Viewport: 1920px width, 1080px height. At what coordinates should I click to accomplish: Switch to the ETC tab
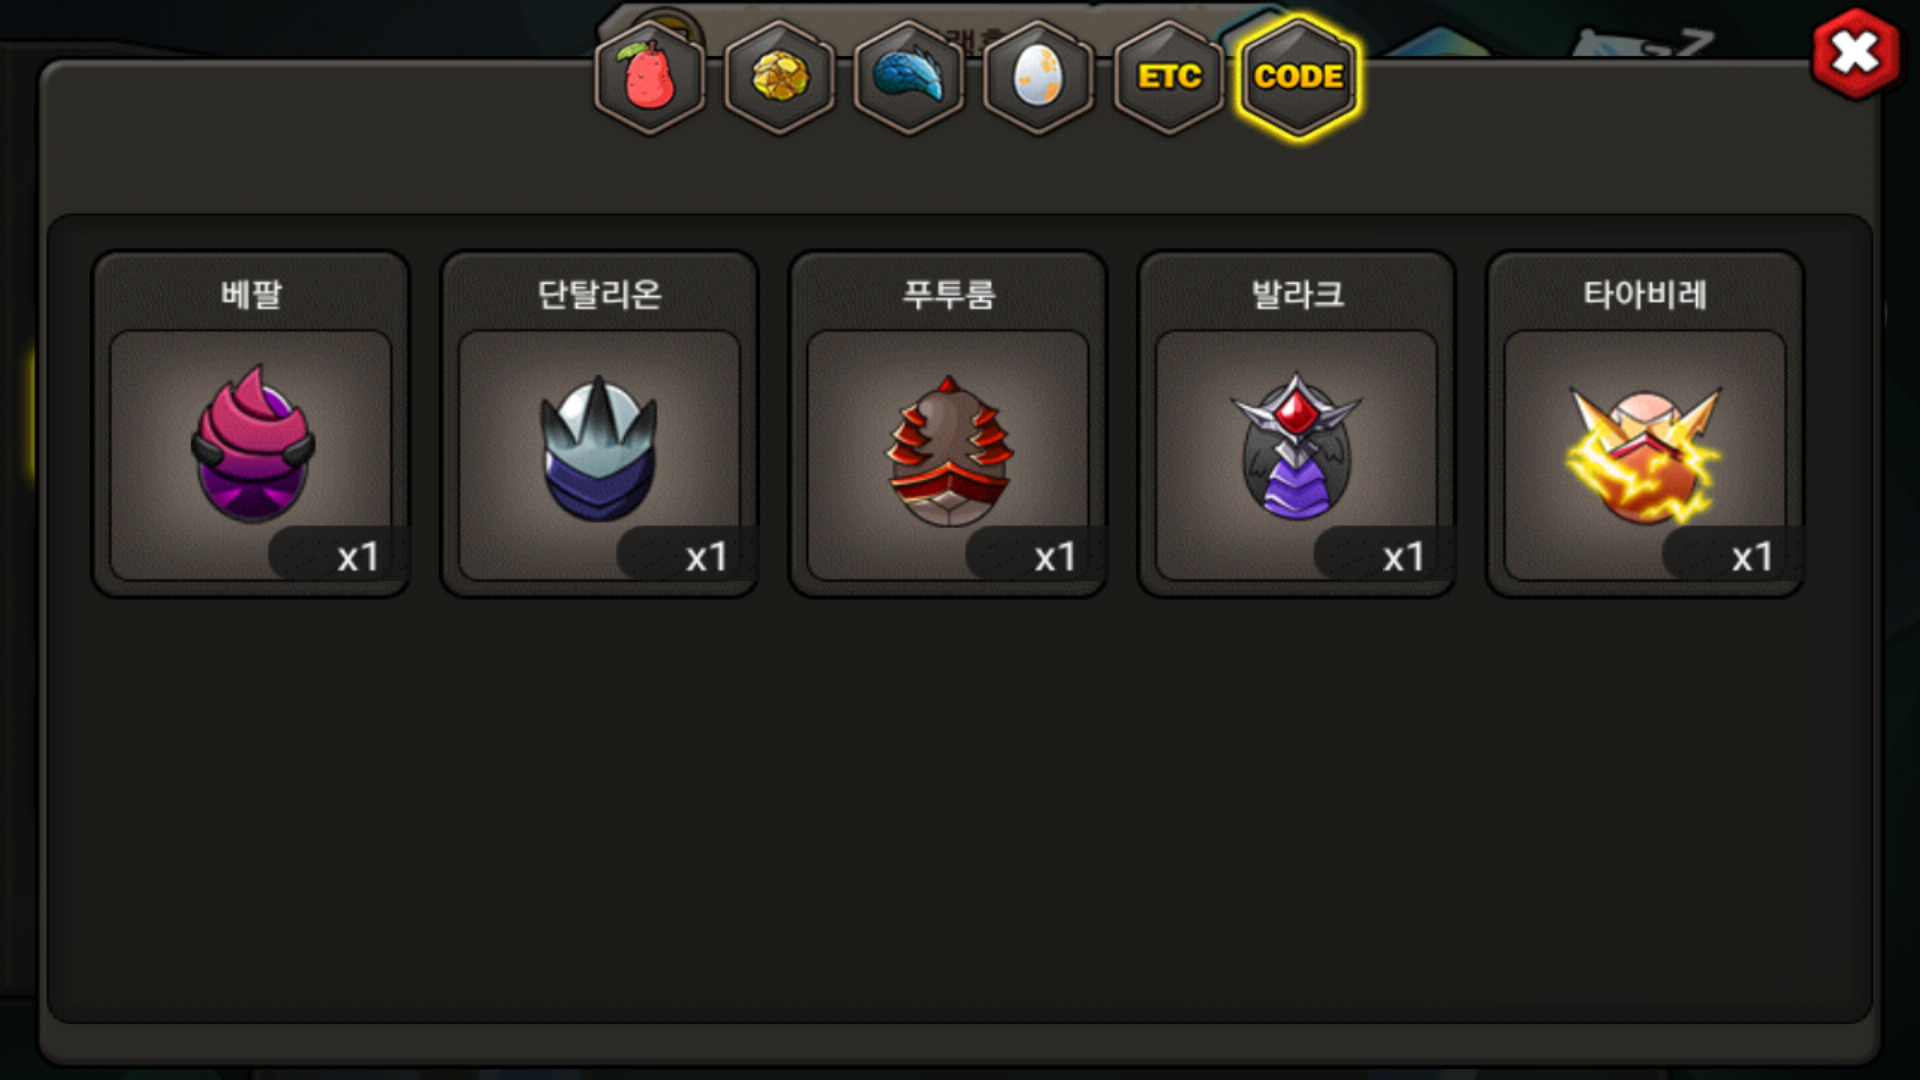pos(1169,77)
